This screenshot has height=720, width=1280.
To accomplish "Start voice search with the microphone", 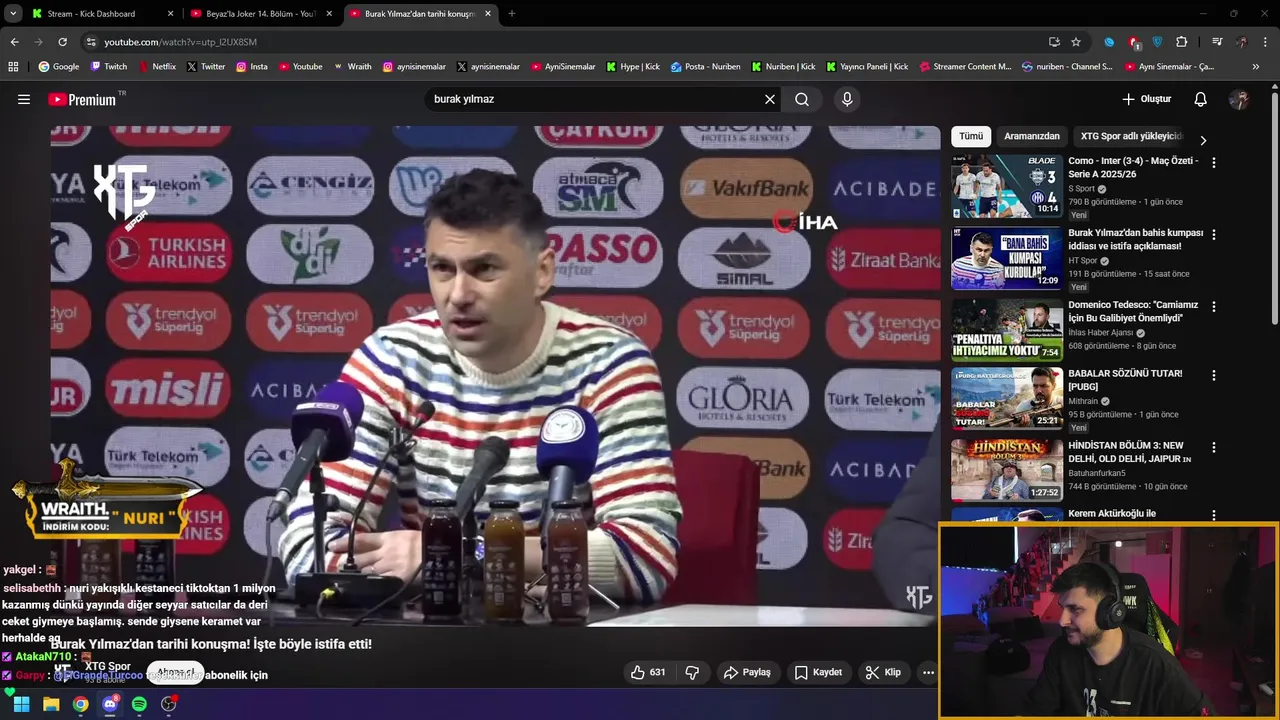I will (x=847, y=99).
